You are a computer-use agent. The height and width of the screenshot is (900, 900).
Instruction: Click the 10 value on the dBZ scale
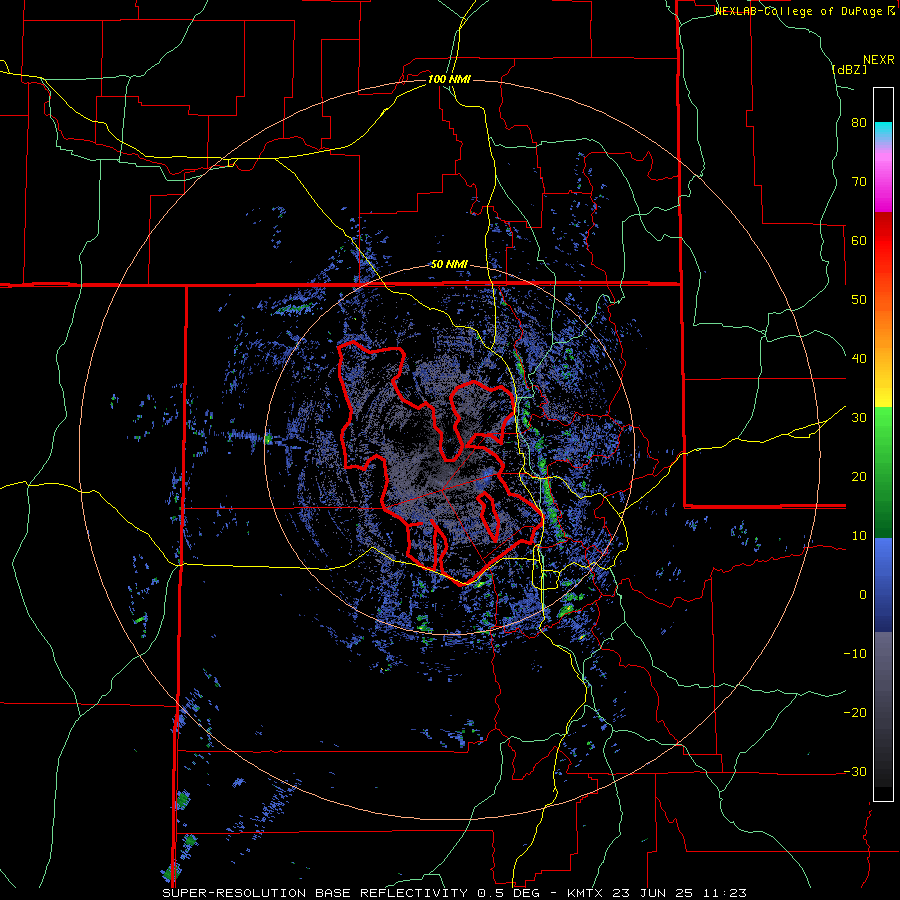859,536
